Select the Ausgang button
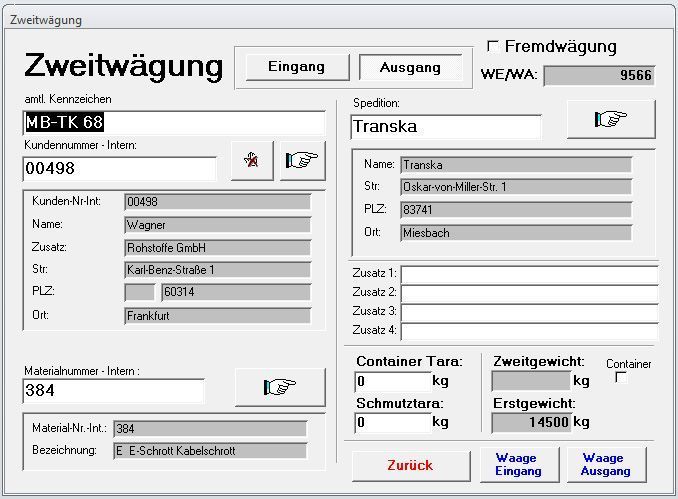 click(410, 67)
